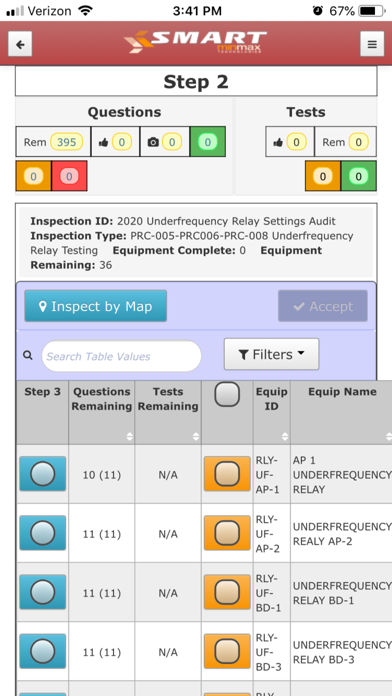Tap the back arrow button
This screenshot has height=696, width=392.
[x=20, y=44]
